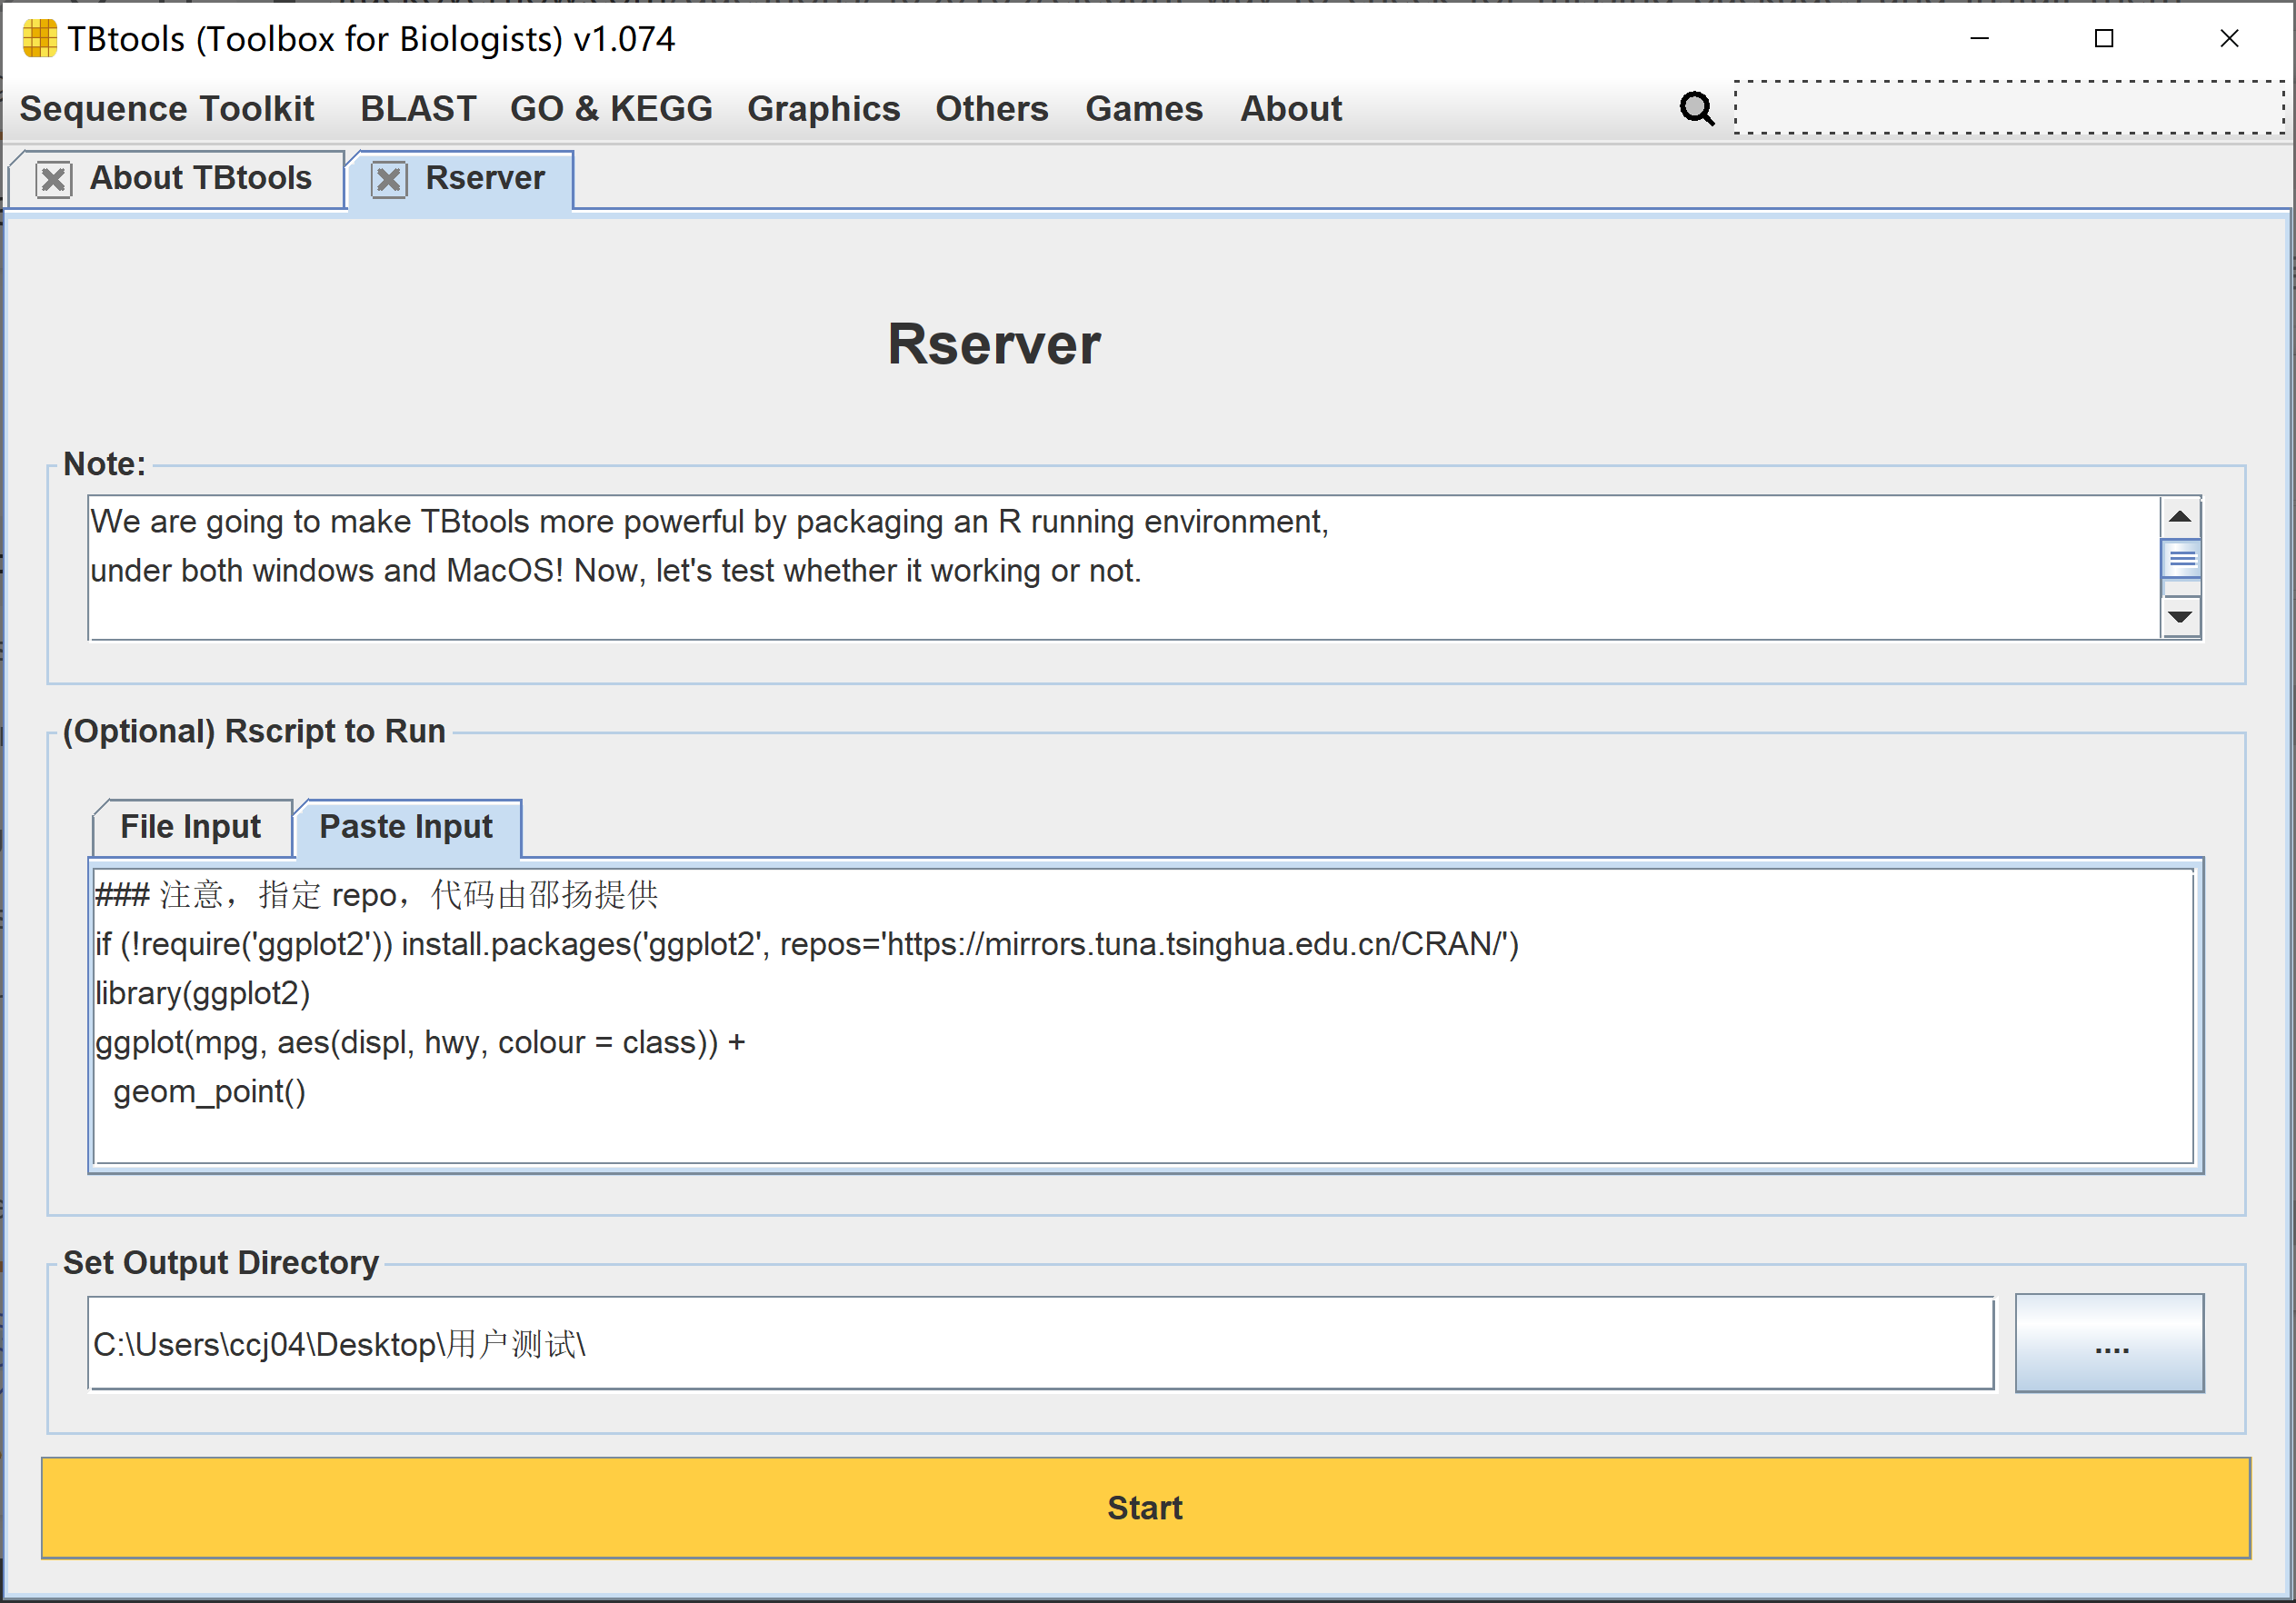Click the Note scrollbar up arrow
The height and width of the screenshot is (1603, 2296).
(2181, 517)
